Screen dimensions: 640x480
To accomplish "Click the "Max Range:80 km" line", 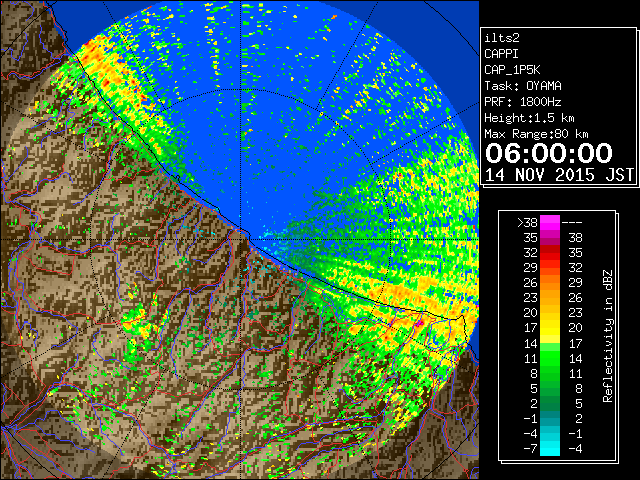I will (536, 134).
